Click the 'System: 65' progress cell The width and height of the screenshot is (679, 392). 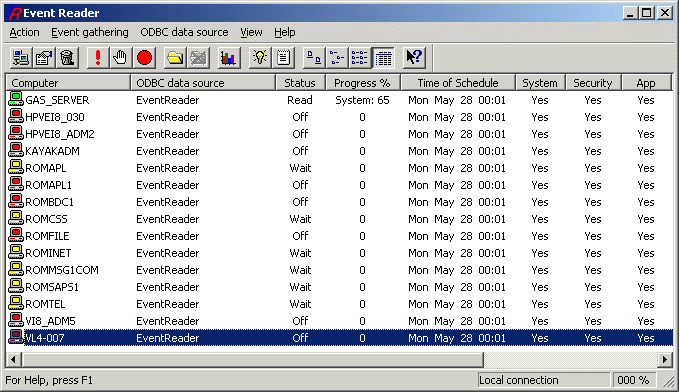tap(362, 100)
